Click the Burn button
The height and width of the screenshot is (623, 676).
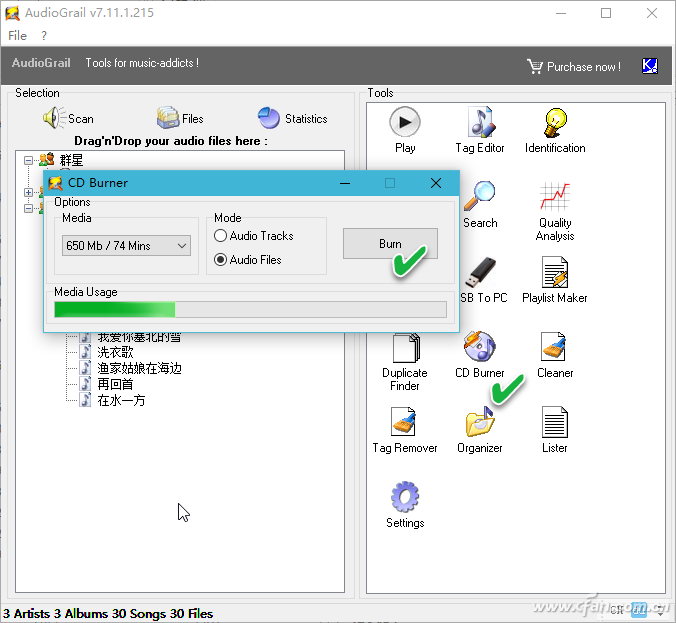(x=390, y=244)
